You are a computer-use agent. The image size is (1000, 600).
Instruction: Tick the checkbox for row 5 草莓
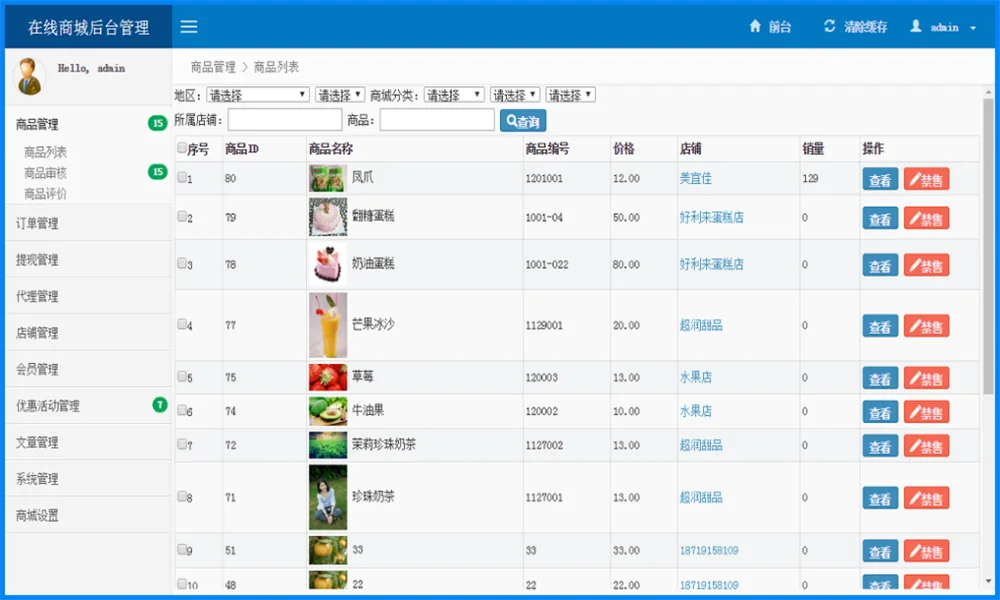pyautogui.click(x=182, y=377)
